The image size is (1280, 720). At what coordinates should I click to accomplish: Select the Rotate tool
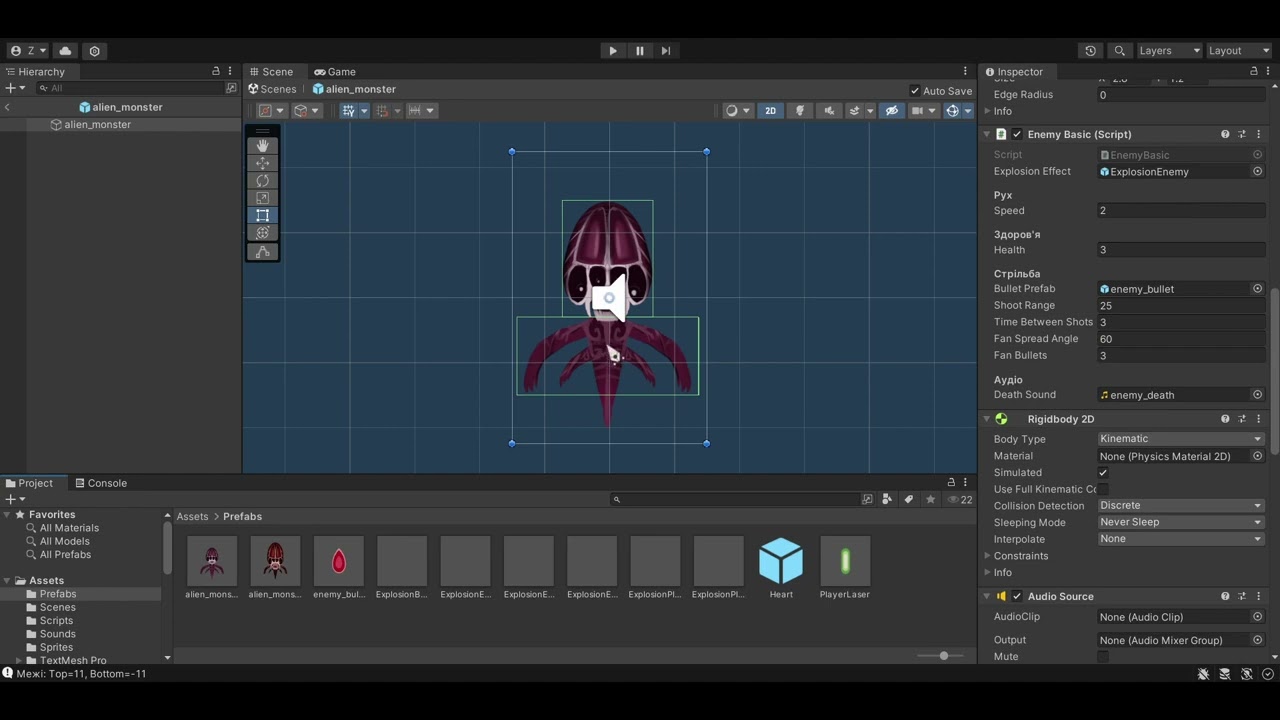(x=263, y=181)
